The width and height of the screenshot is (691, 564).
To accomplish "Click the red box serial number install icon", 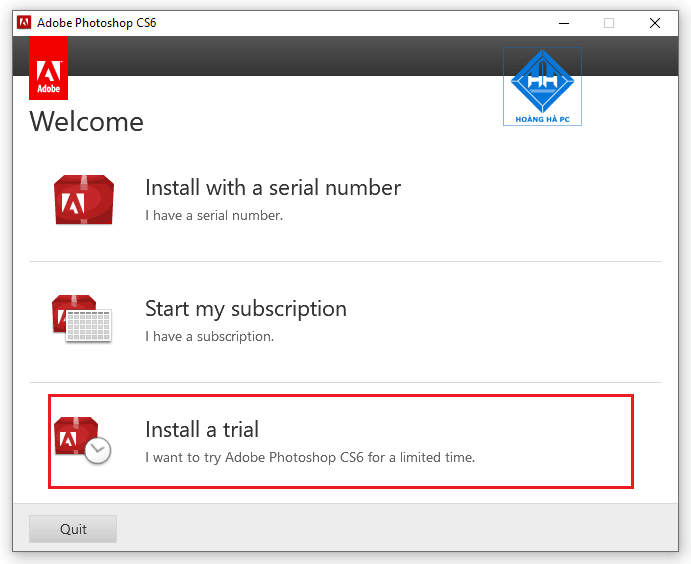I will (84, 200).
